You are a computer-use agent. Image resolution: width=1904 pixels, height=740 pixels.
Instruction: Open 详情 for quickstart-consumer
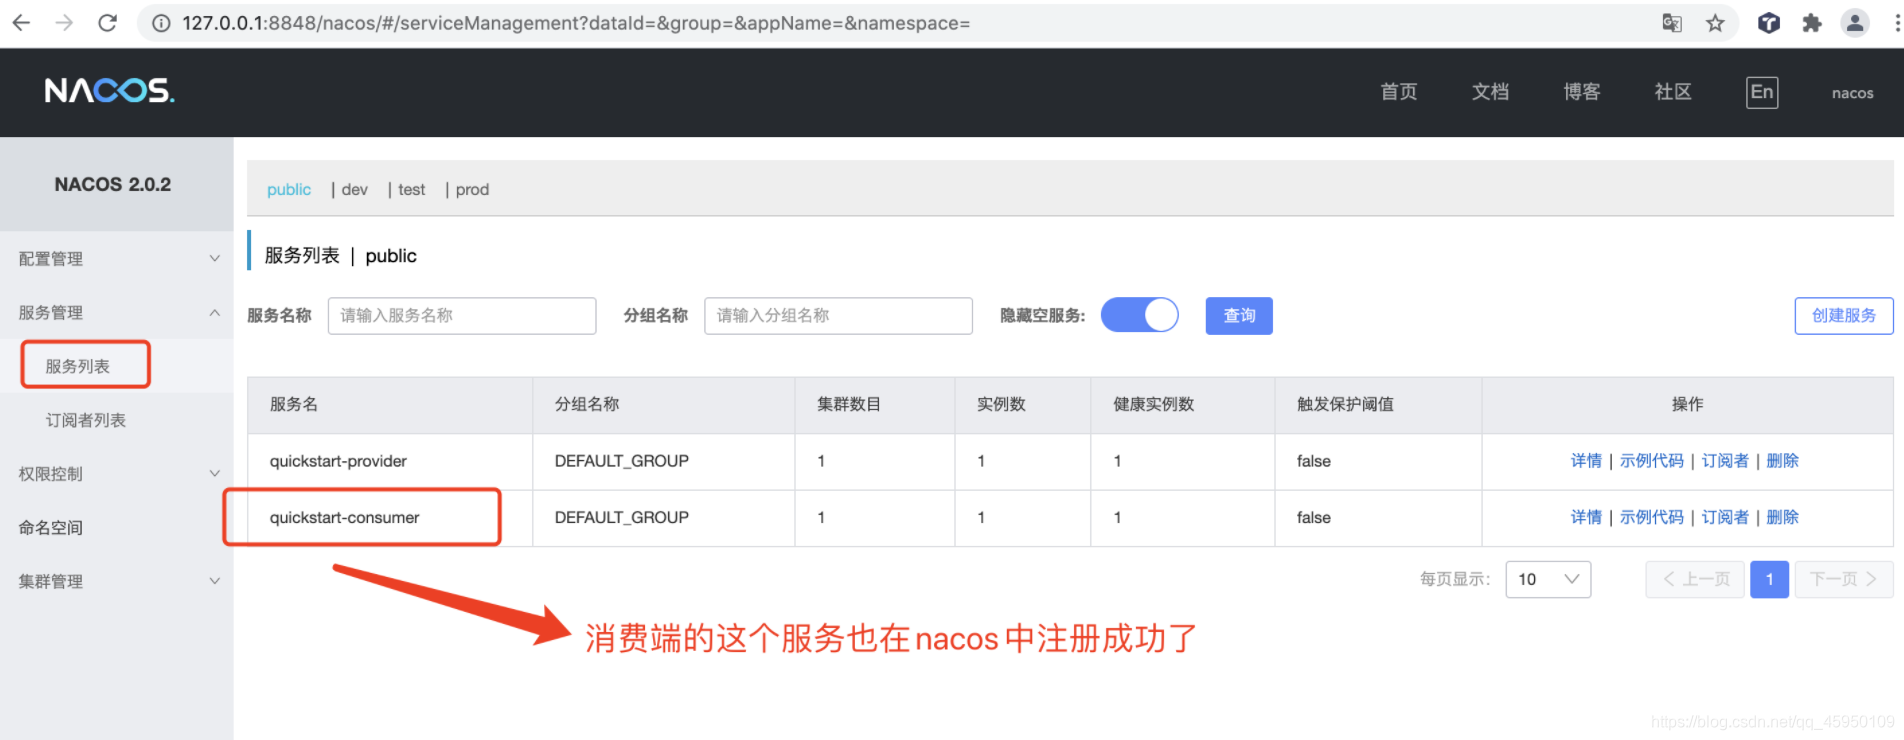[x=1586, y=517]
